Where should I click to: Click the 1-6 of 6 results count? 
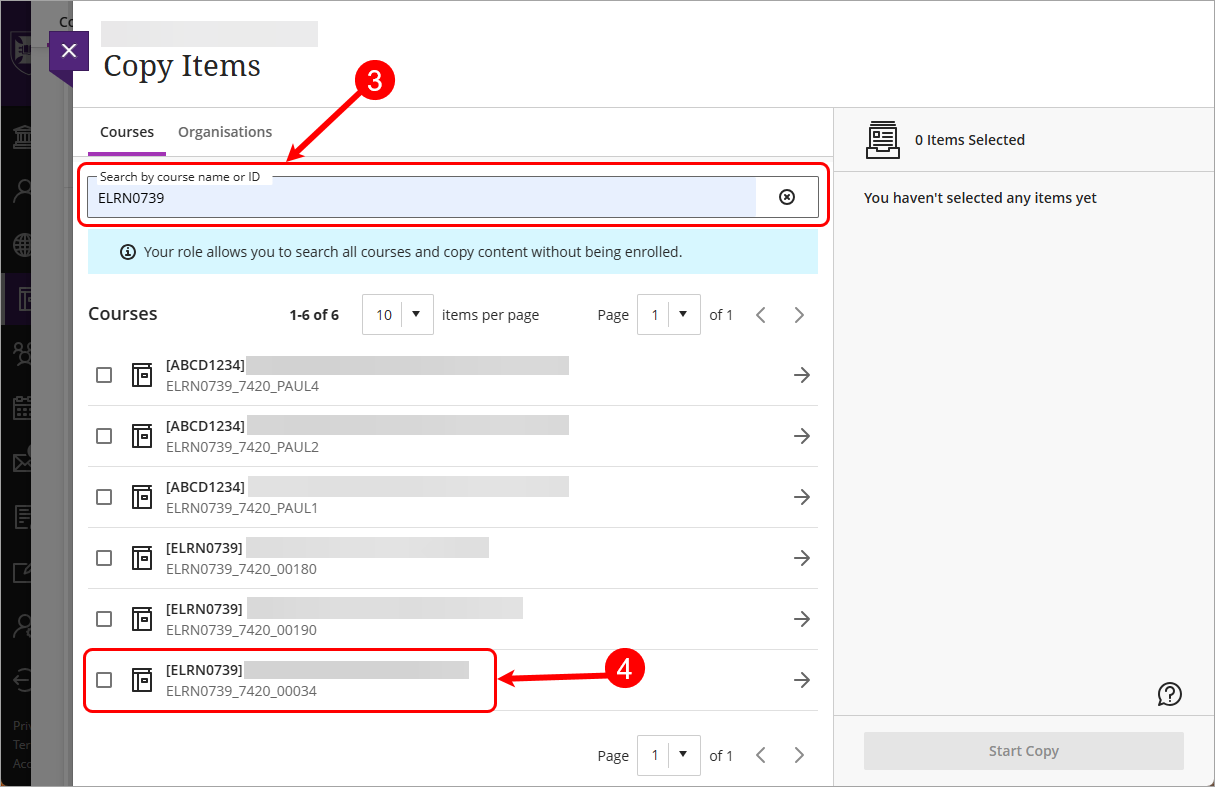(314, 315)
